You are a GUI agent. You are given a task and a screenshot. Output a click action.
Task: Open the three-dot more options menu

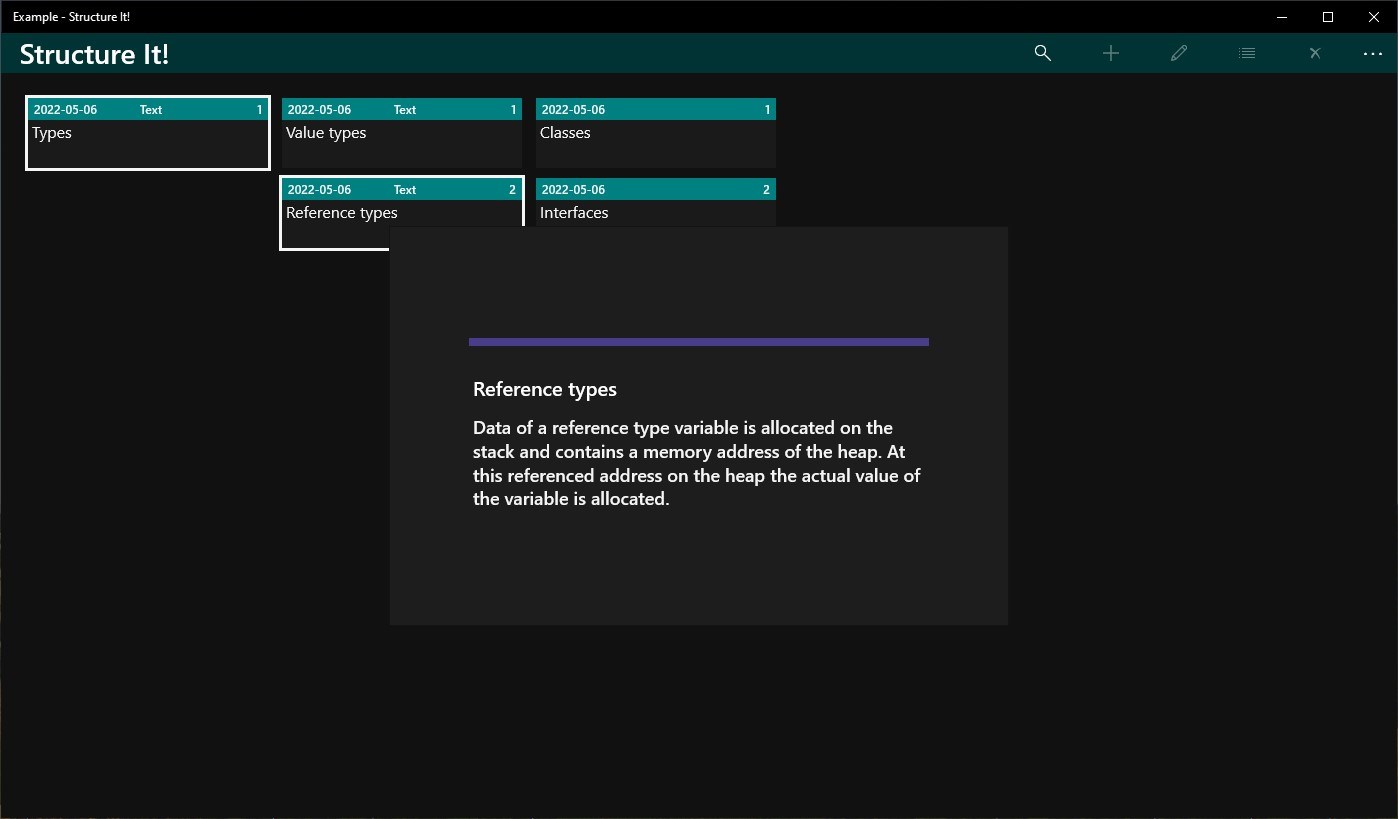point(1372,53)
